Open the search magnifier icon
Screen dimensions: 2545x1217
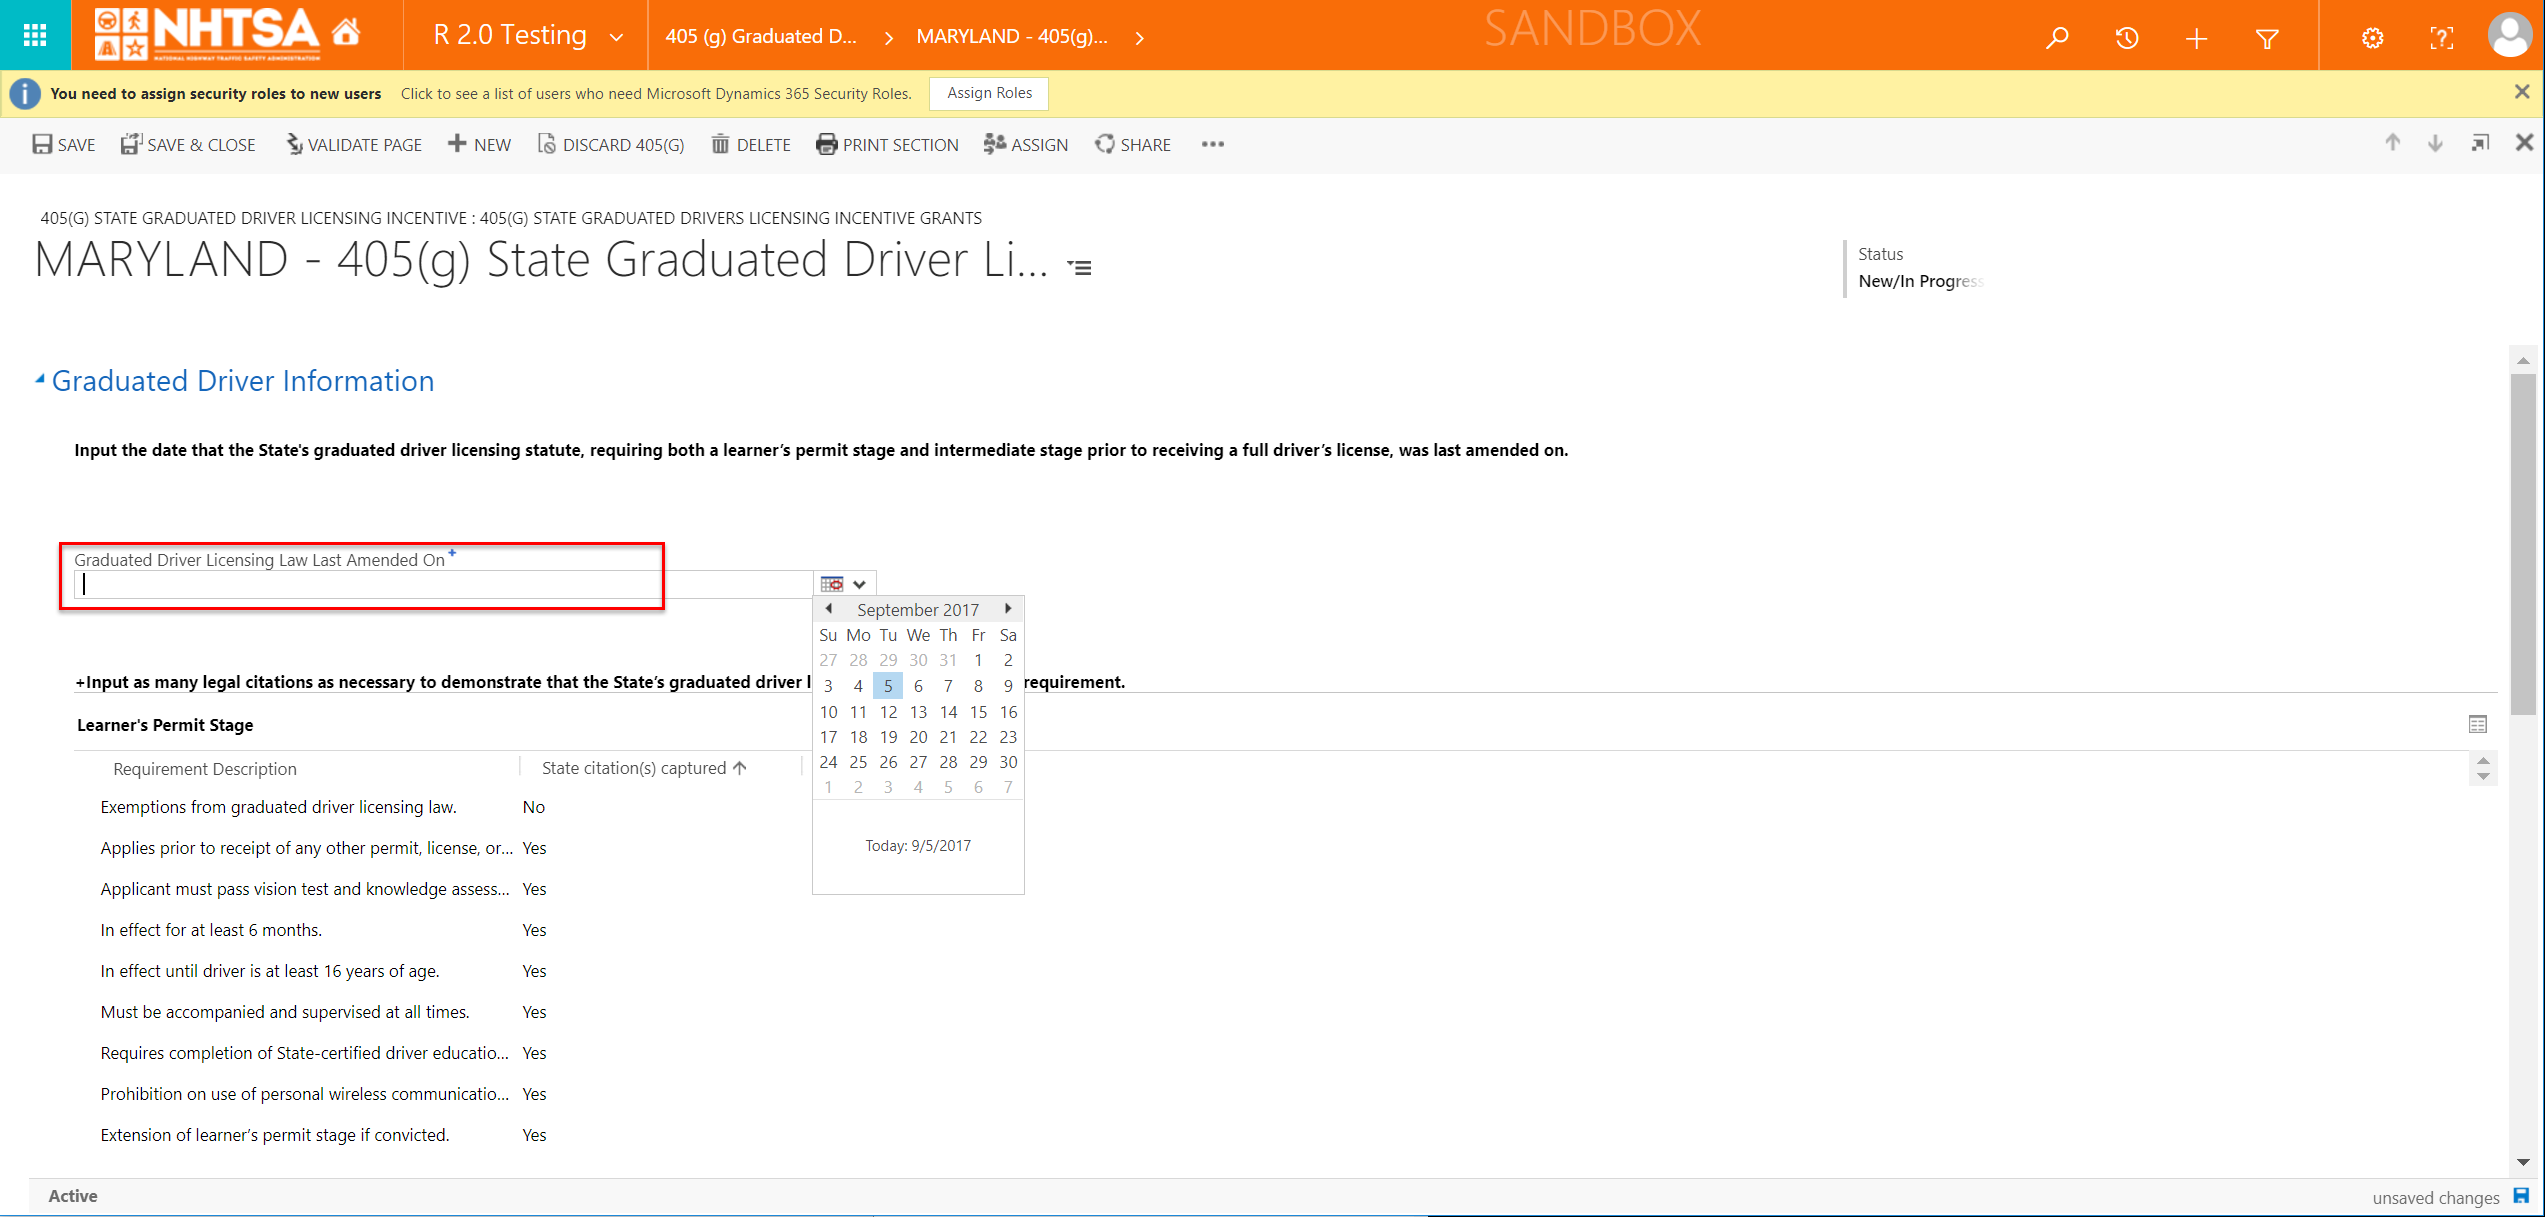(2056, 38)
